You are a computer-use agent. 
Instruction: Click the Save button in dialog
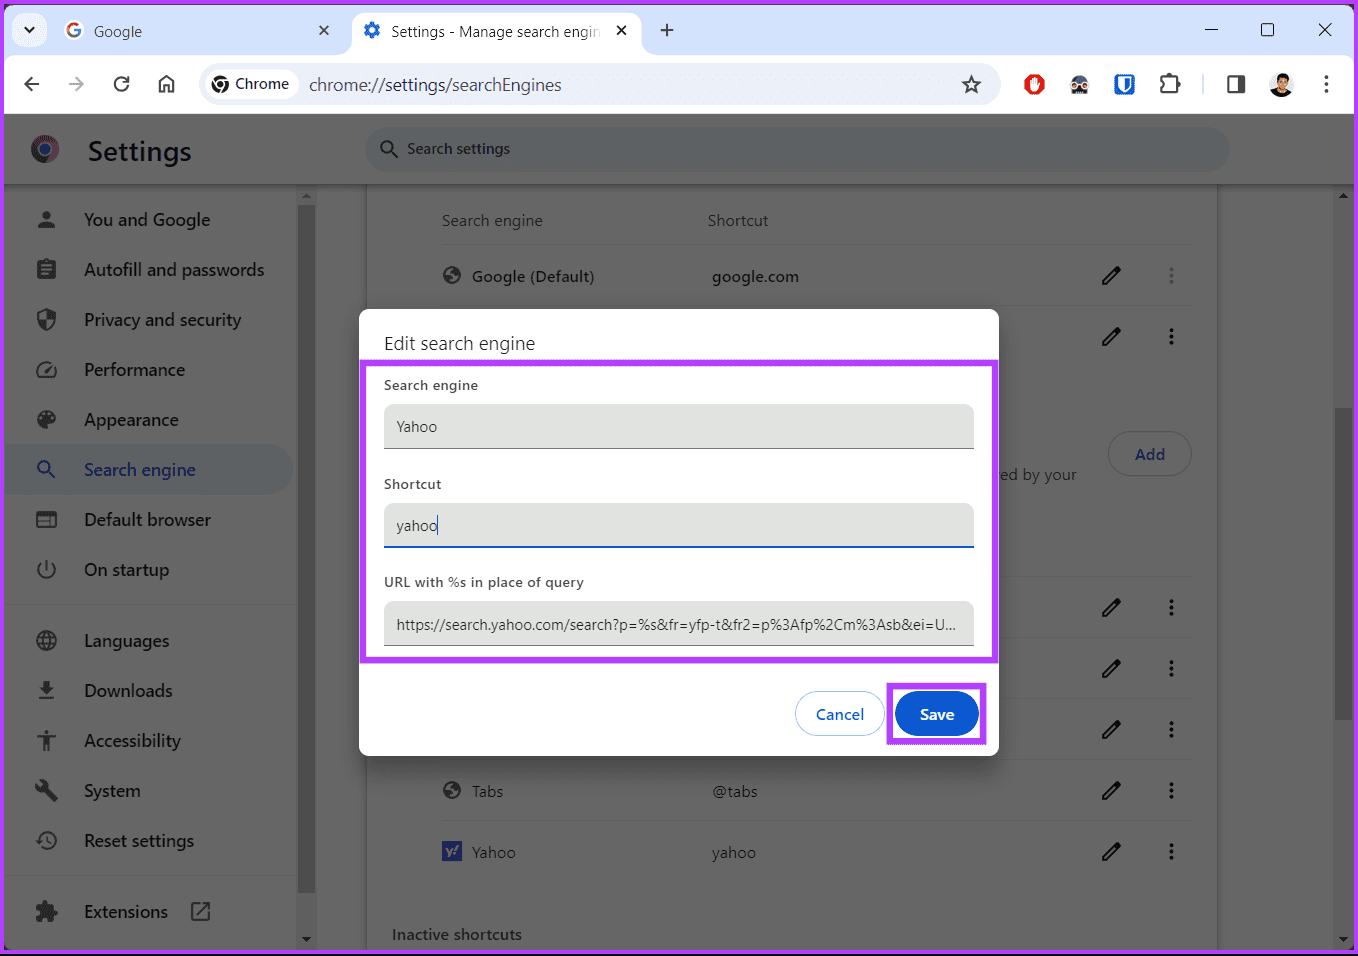point(936,714)
